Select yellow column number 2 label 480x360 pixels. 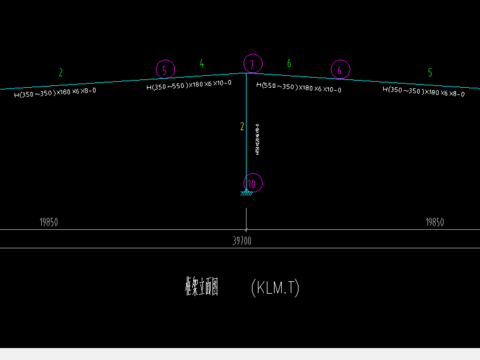coord(242,126)
